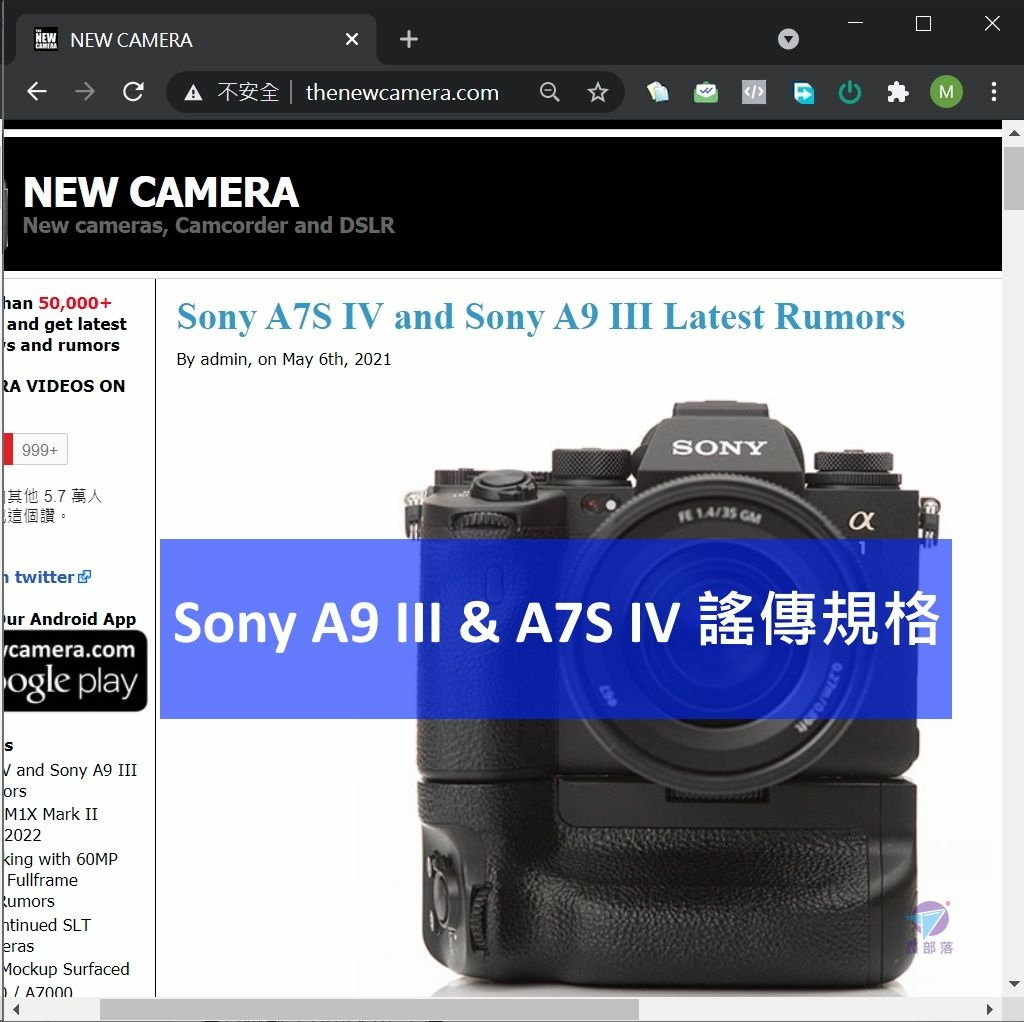Click the browser back arrow
This screenshot has height=1022, width=1024.
tap(37, 91)
